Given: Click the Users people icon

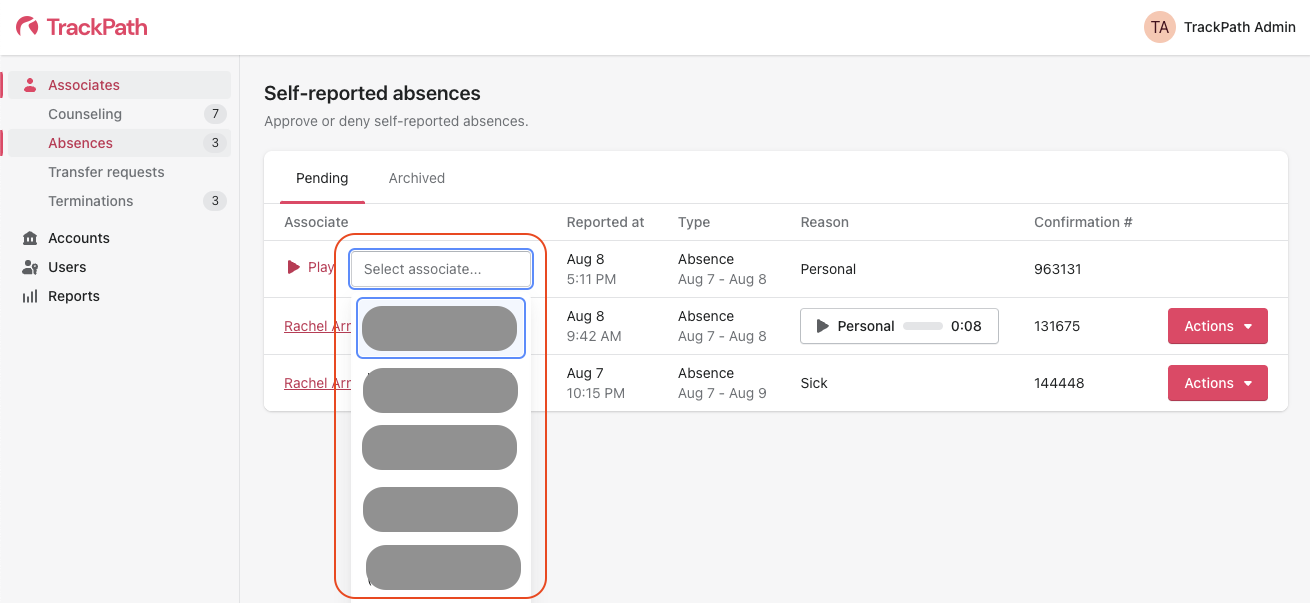Looking at the screenshot, I should tap(30, 267).
